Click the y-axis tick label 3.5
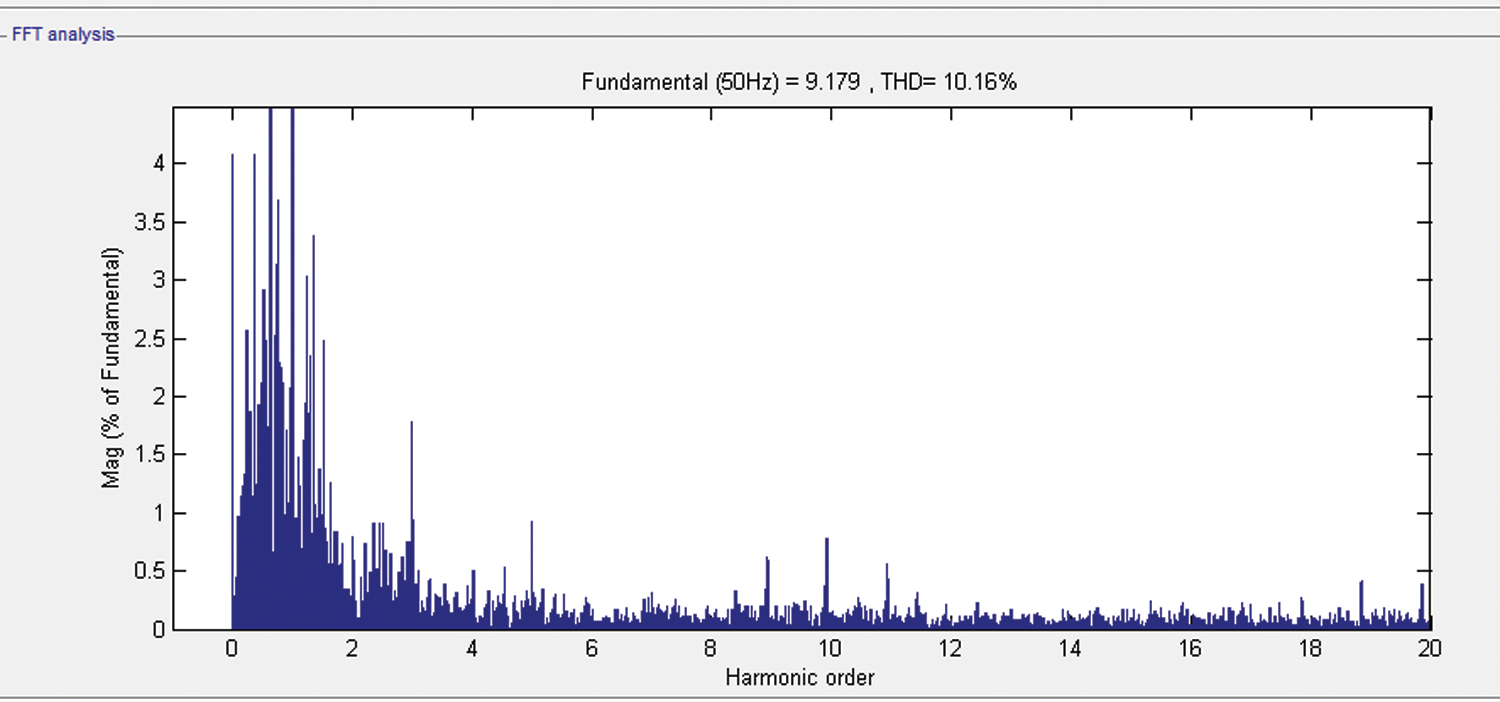 pyautogui.click(x=148, y=222)
